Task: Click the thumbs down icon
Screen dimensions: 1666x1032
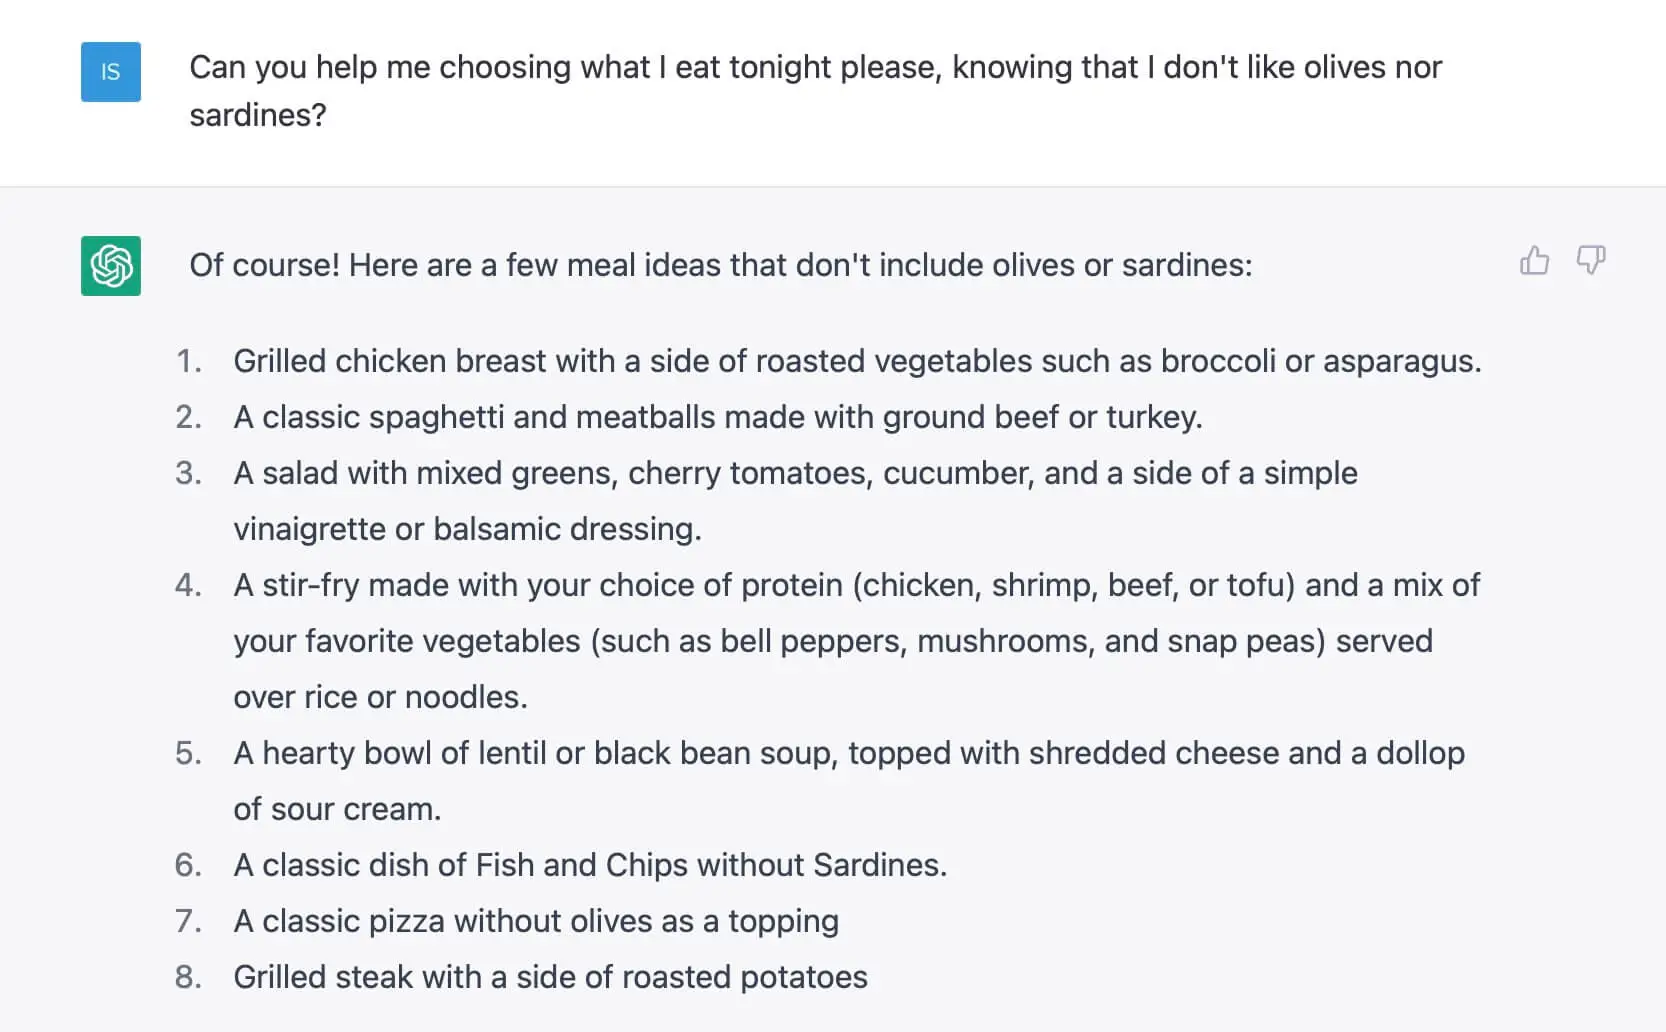Action: click(x=1590, y=261)
